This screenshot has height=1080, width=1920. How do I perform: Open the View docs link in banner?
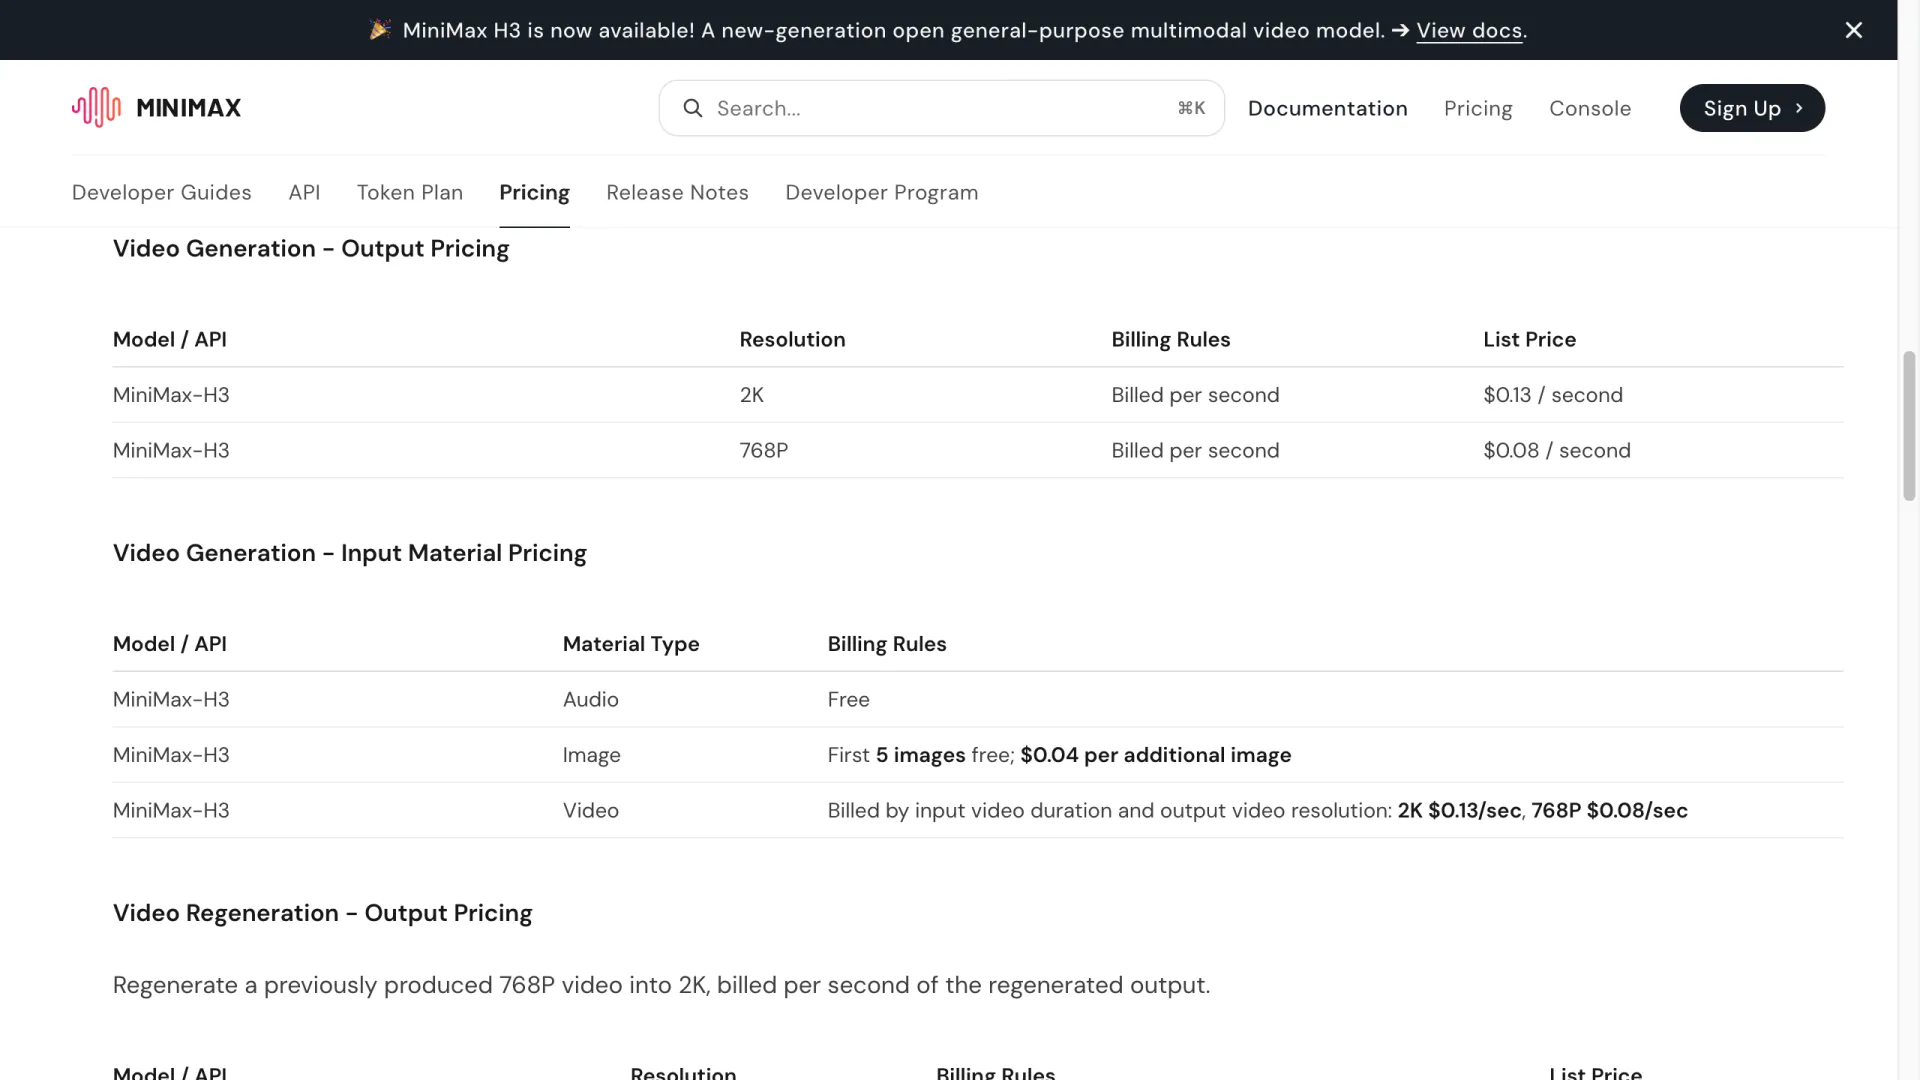point(1469,30)
